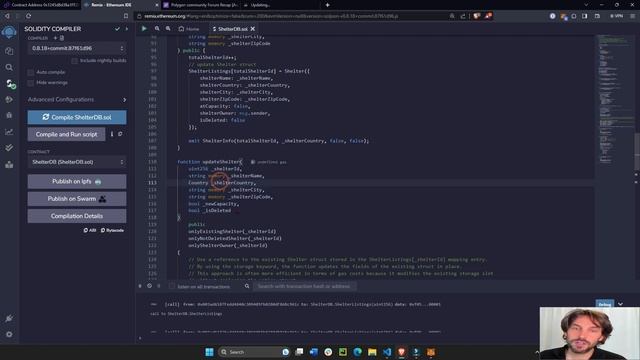Switch to Polygon community Forum browser tab
The width and height of the screenshot is (640, 360).
pyautogui.click(x=201, y=5)
